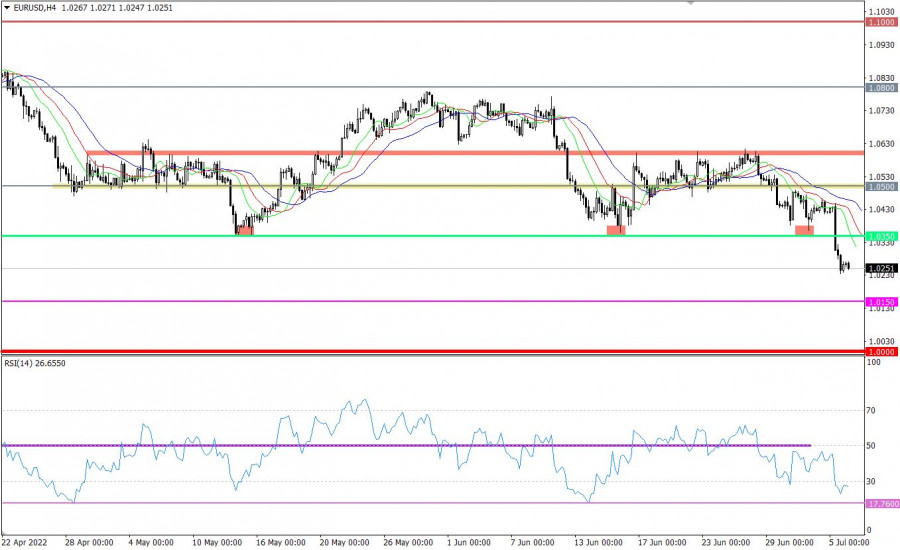Click the chart shift triangle marker at top

[x=689, y=4]
